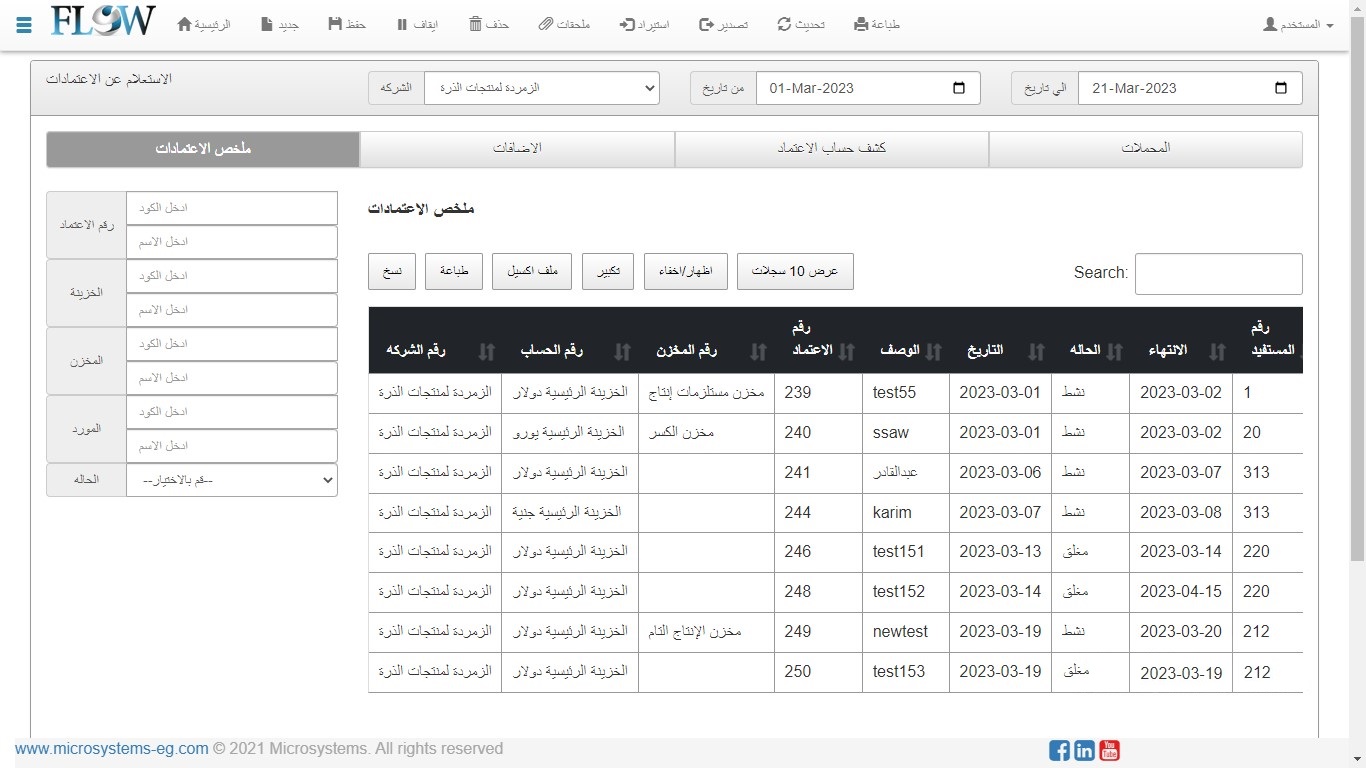Image resolution: width=1366 pixels, height=768 pixels.
Task: Click the refresh update icon
Action: (785, 24)
